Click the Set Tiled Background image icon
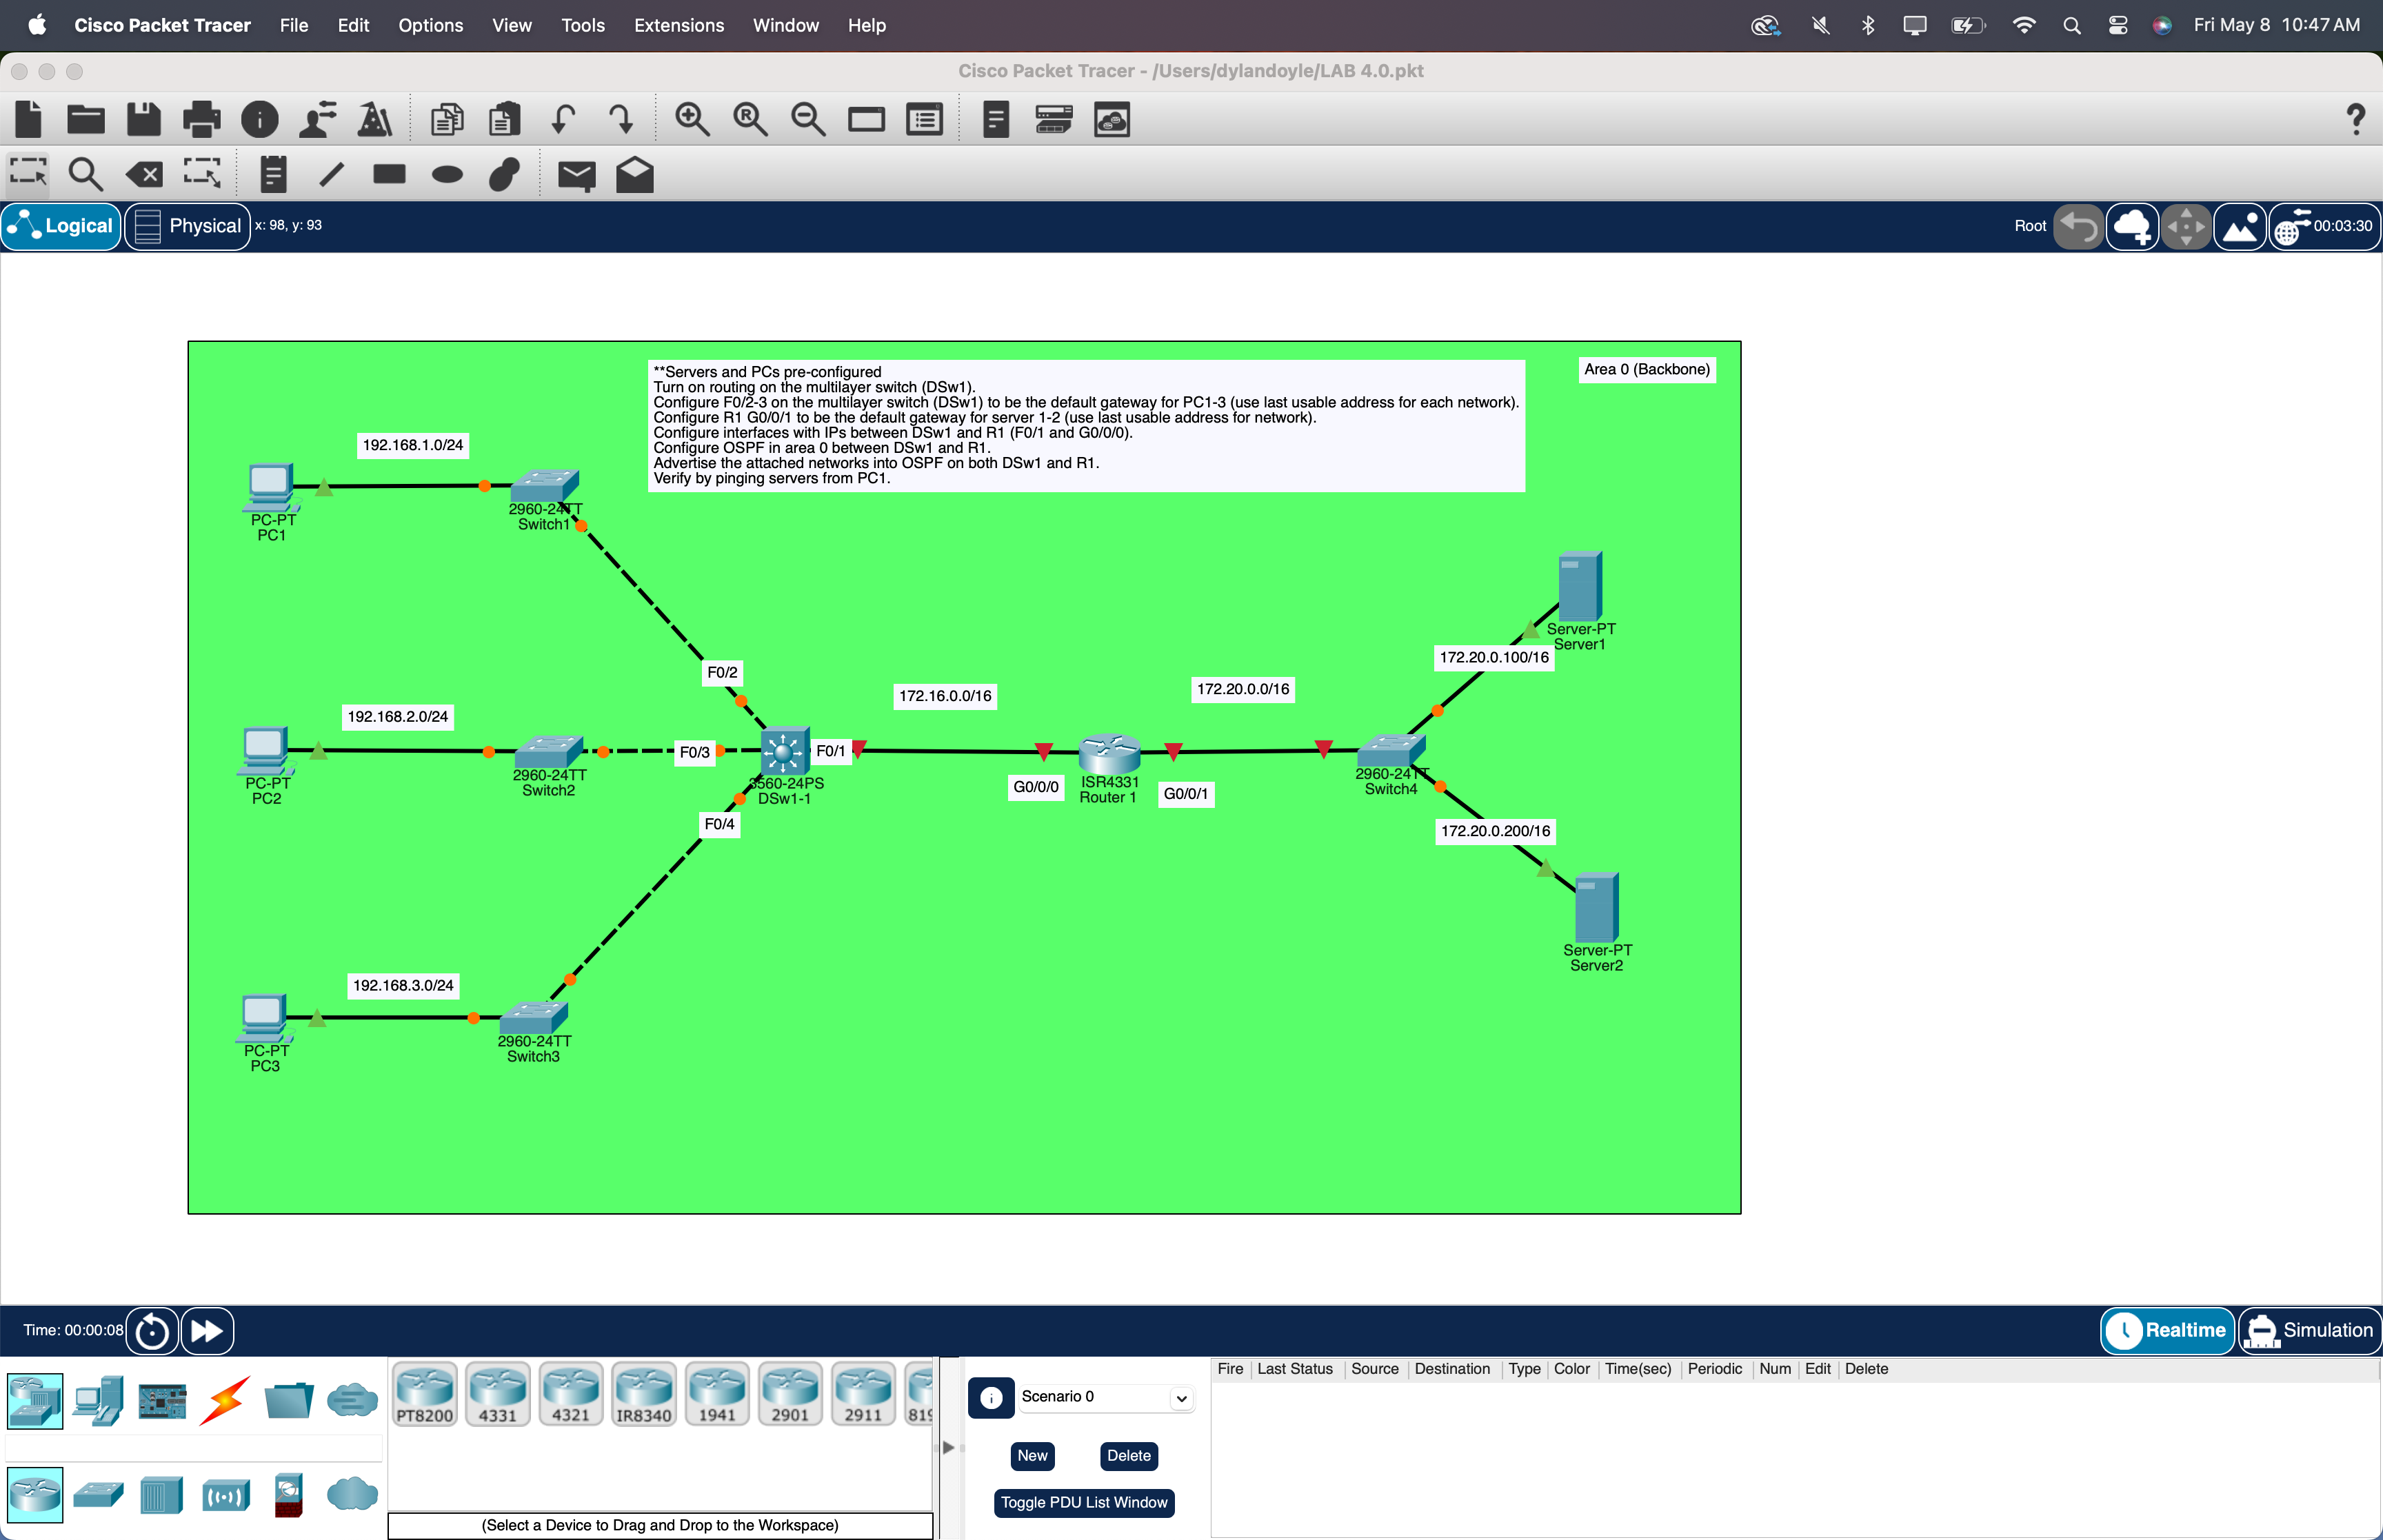The width and height of the screenshot is (2383, 1540). [x=2240, y=227]
